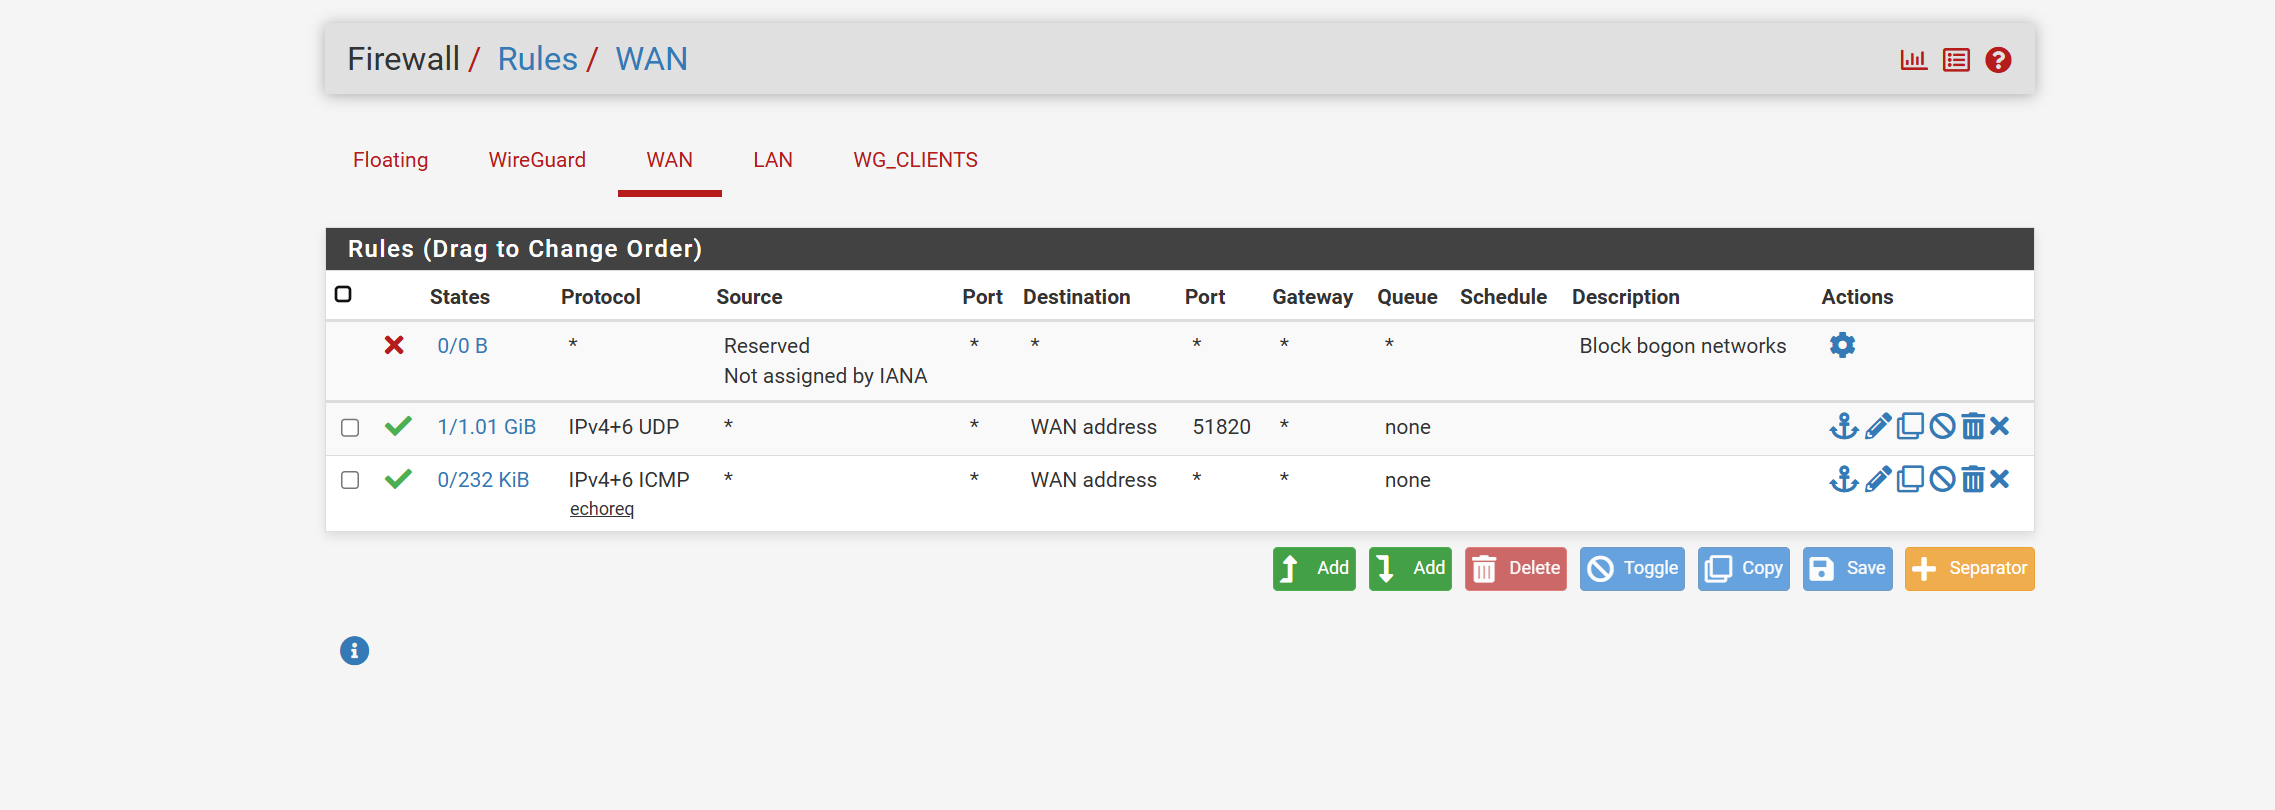The image size is (2275, 810).
Task: Edit the UDP 51820 rule with pencil
Action: (1878, 427)
